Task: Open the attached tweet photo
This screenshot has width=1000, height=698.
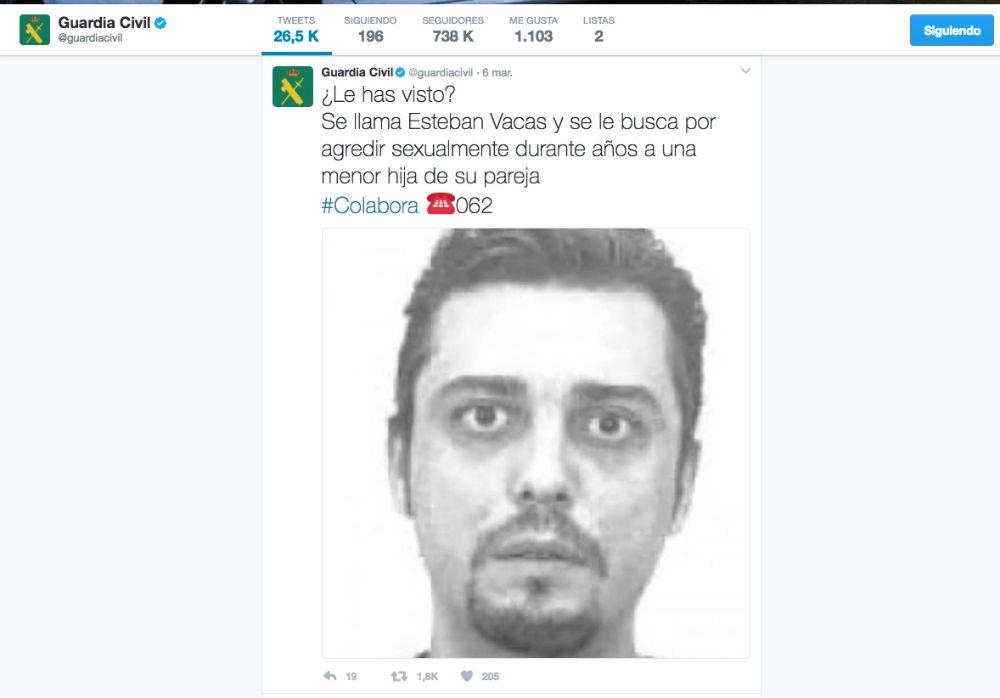Action: pyautogui.click(x=536, y=443)
